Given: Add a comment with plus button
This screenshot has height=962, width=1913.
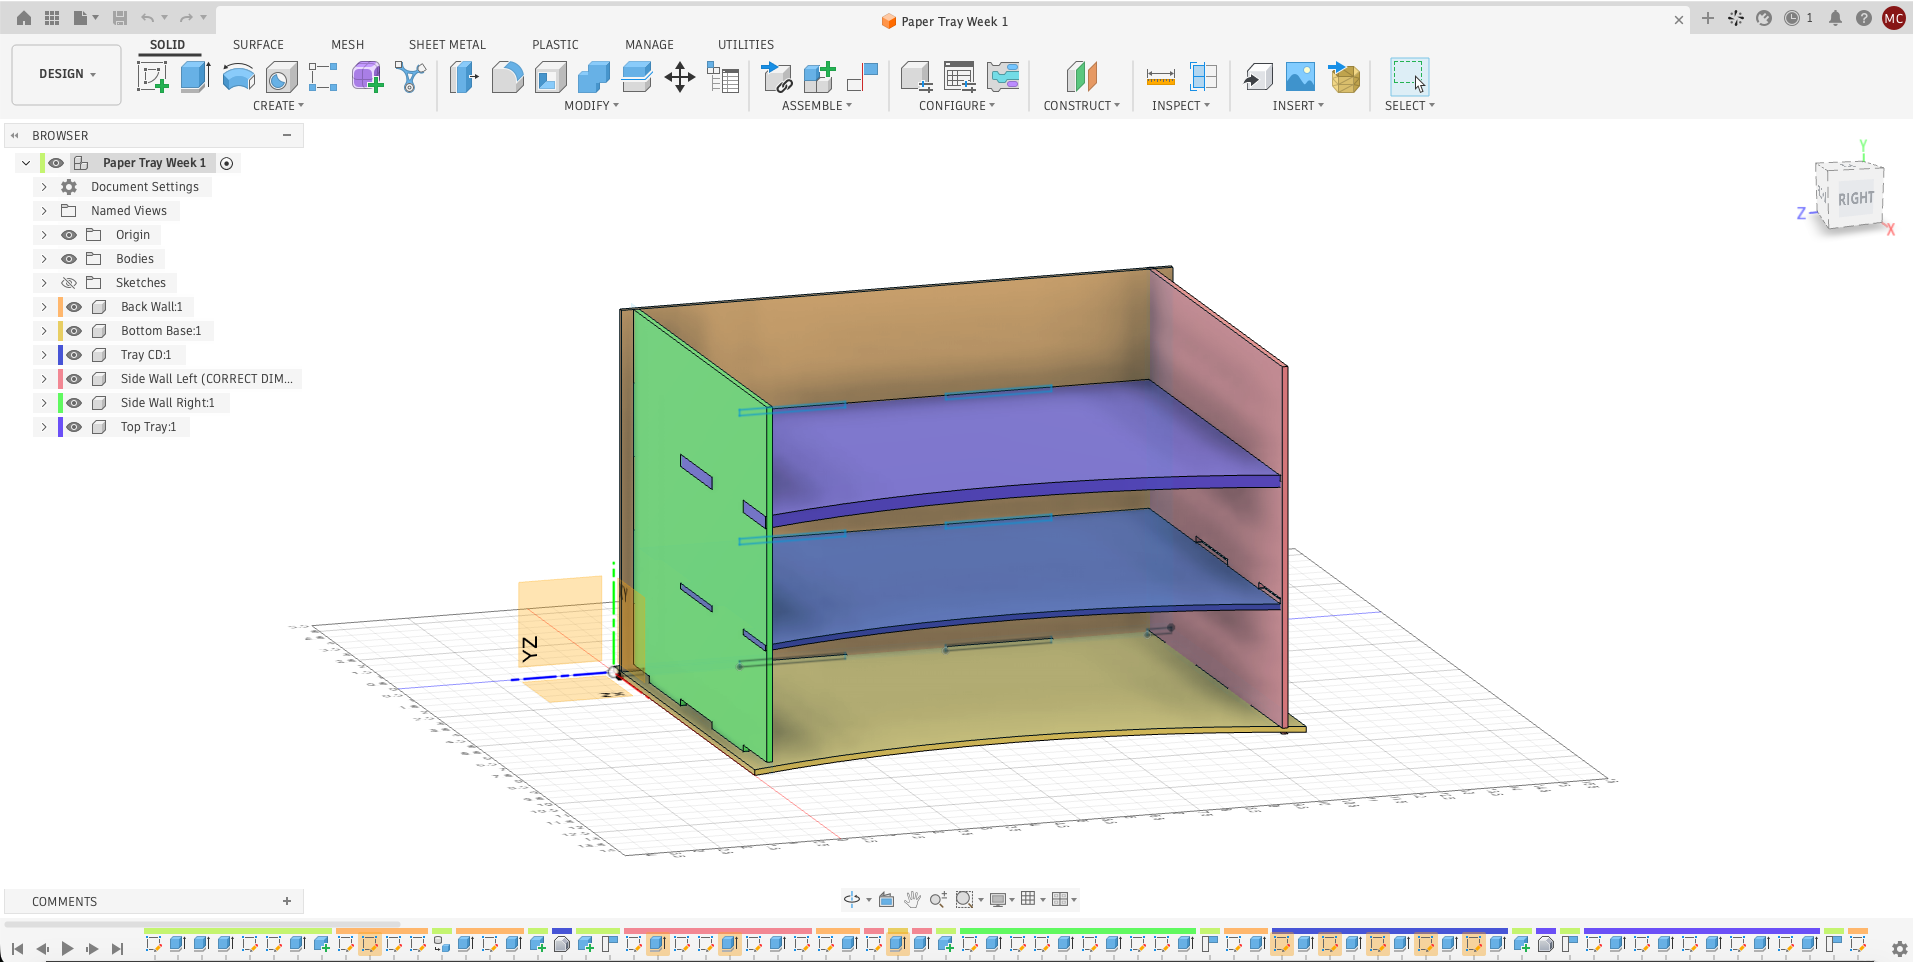Looking at the screenshot, I should click(x=287, y=901).
